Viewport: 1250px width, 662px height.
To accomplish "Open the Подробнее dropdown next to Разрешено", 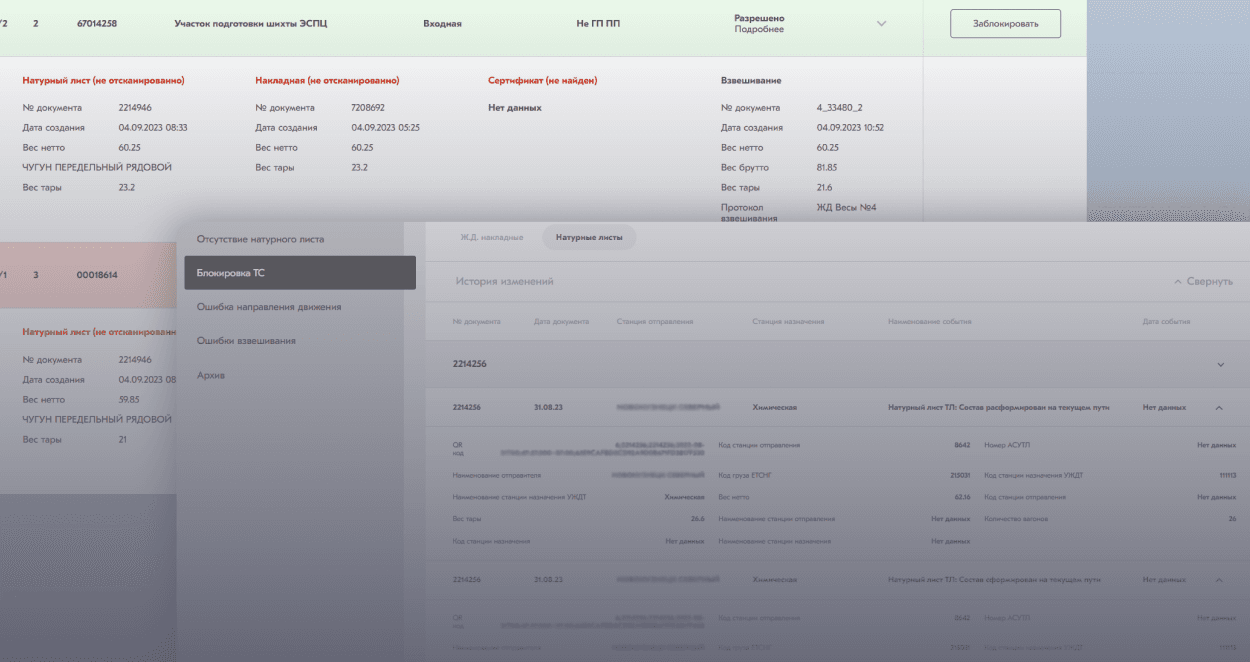I will click(881, 22).
